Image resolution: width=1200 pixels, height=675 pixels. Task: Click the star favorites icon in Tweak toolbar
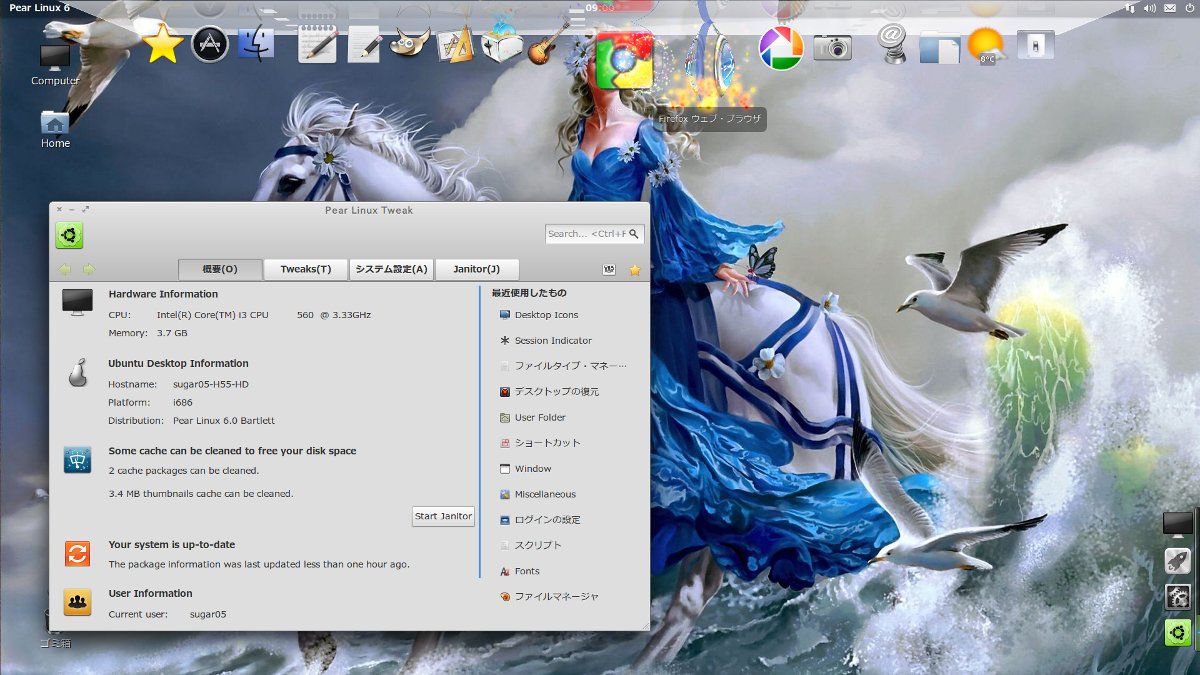pos(634,270)
